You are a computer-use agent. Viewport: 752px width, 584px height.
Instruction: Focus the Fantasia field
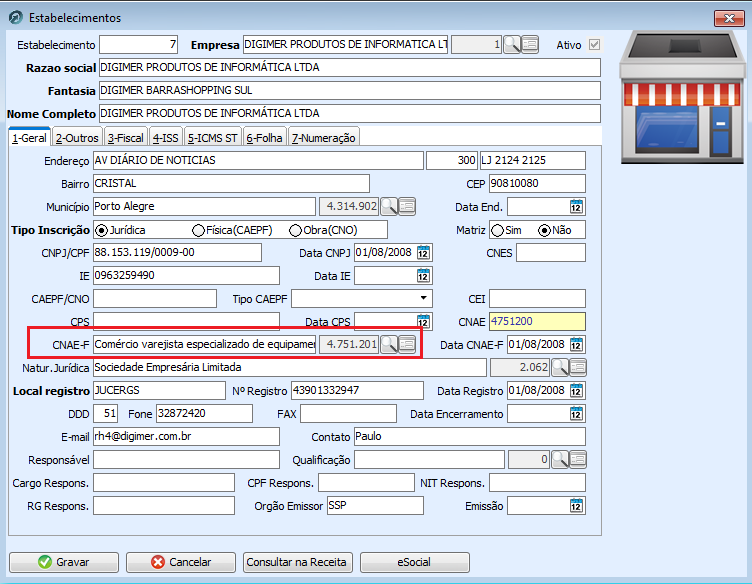350,91
